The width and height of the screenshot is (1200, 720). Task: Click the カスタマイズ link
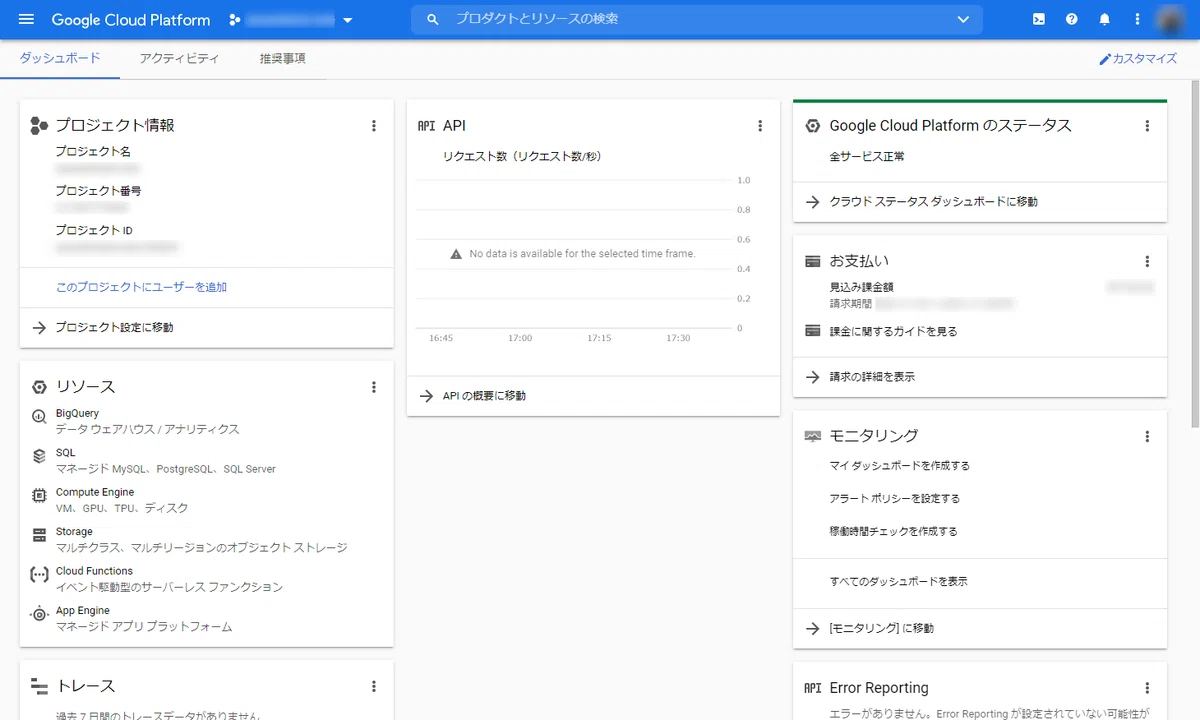pos(1138,59)
